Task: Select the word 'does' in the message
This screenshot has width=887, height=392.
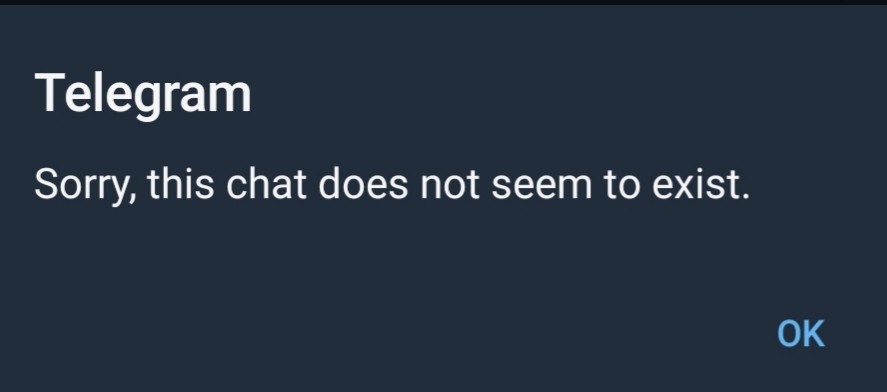Action: point(363,184)
